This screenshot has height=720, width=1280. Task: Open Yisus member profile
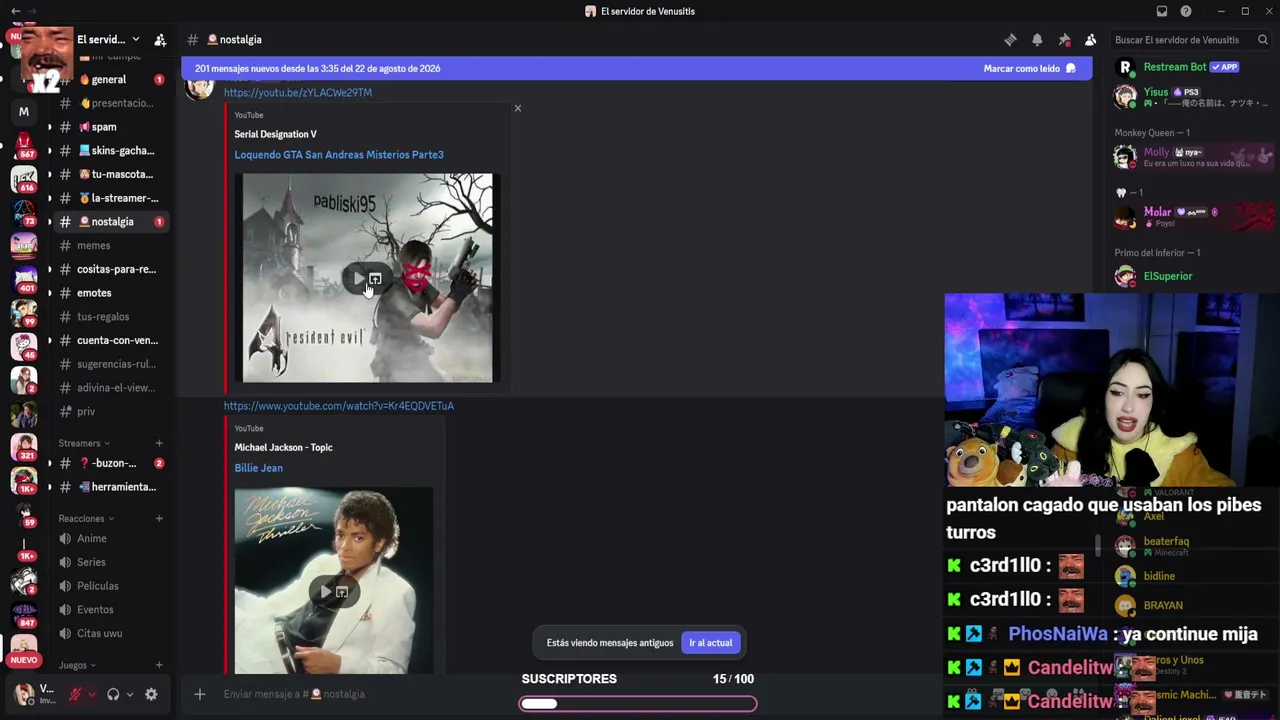click(x=1190, y=97)
